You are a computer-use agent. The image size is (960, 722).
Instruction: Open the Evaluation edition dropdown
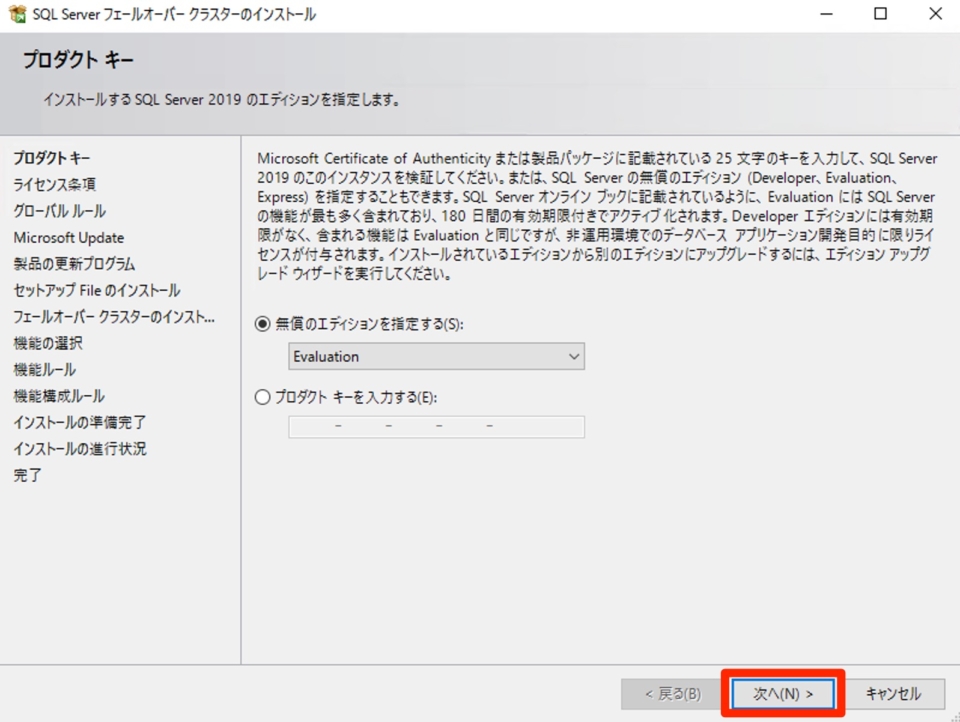point(437,356)
